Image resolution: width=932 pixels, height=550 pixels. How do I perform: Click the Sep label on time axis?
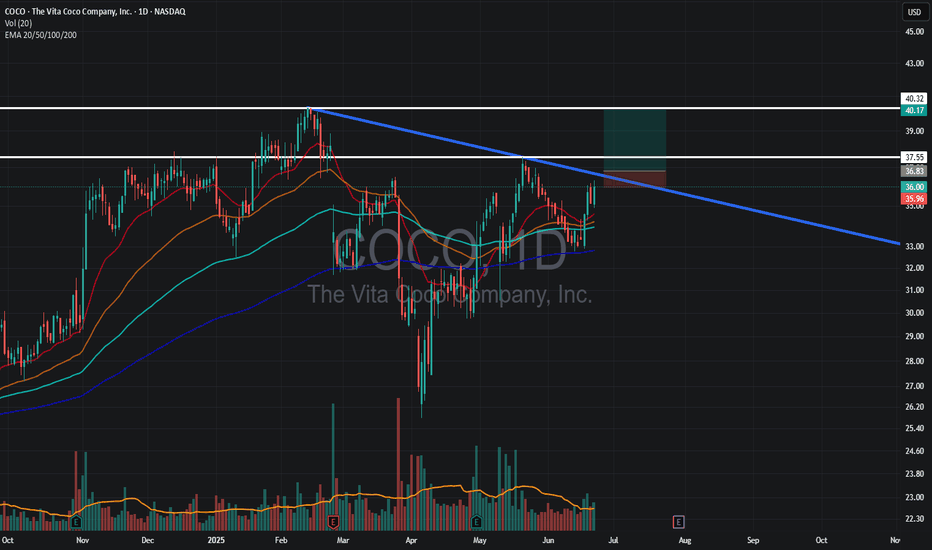click(753, 540)
